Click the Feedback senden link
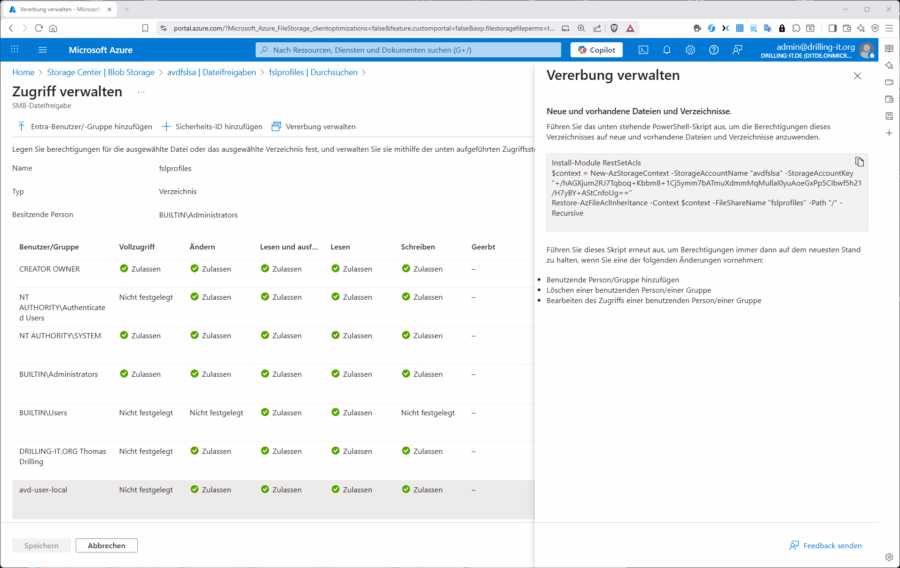Screen dimensions: 900x568 pyautogui.click(x=825, y=545)
